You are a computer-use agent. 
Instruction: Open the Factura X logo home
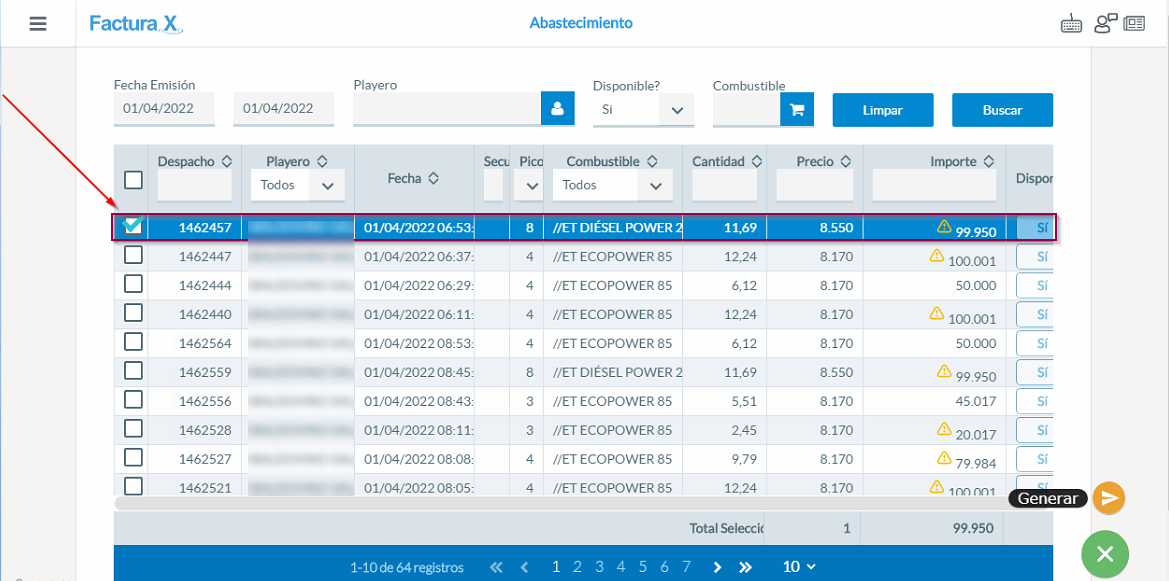(x=136, y=24)
